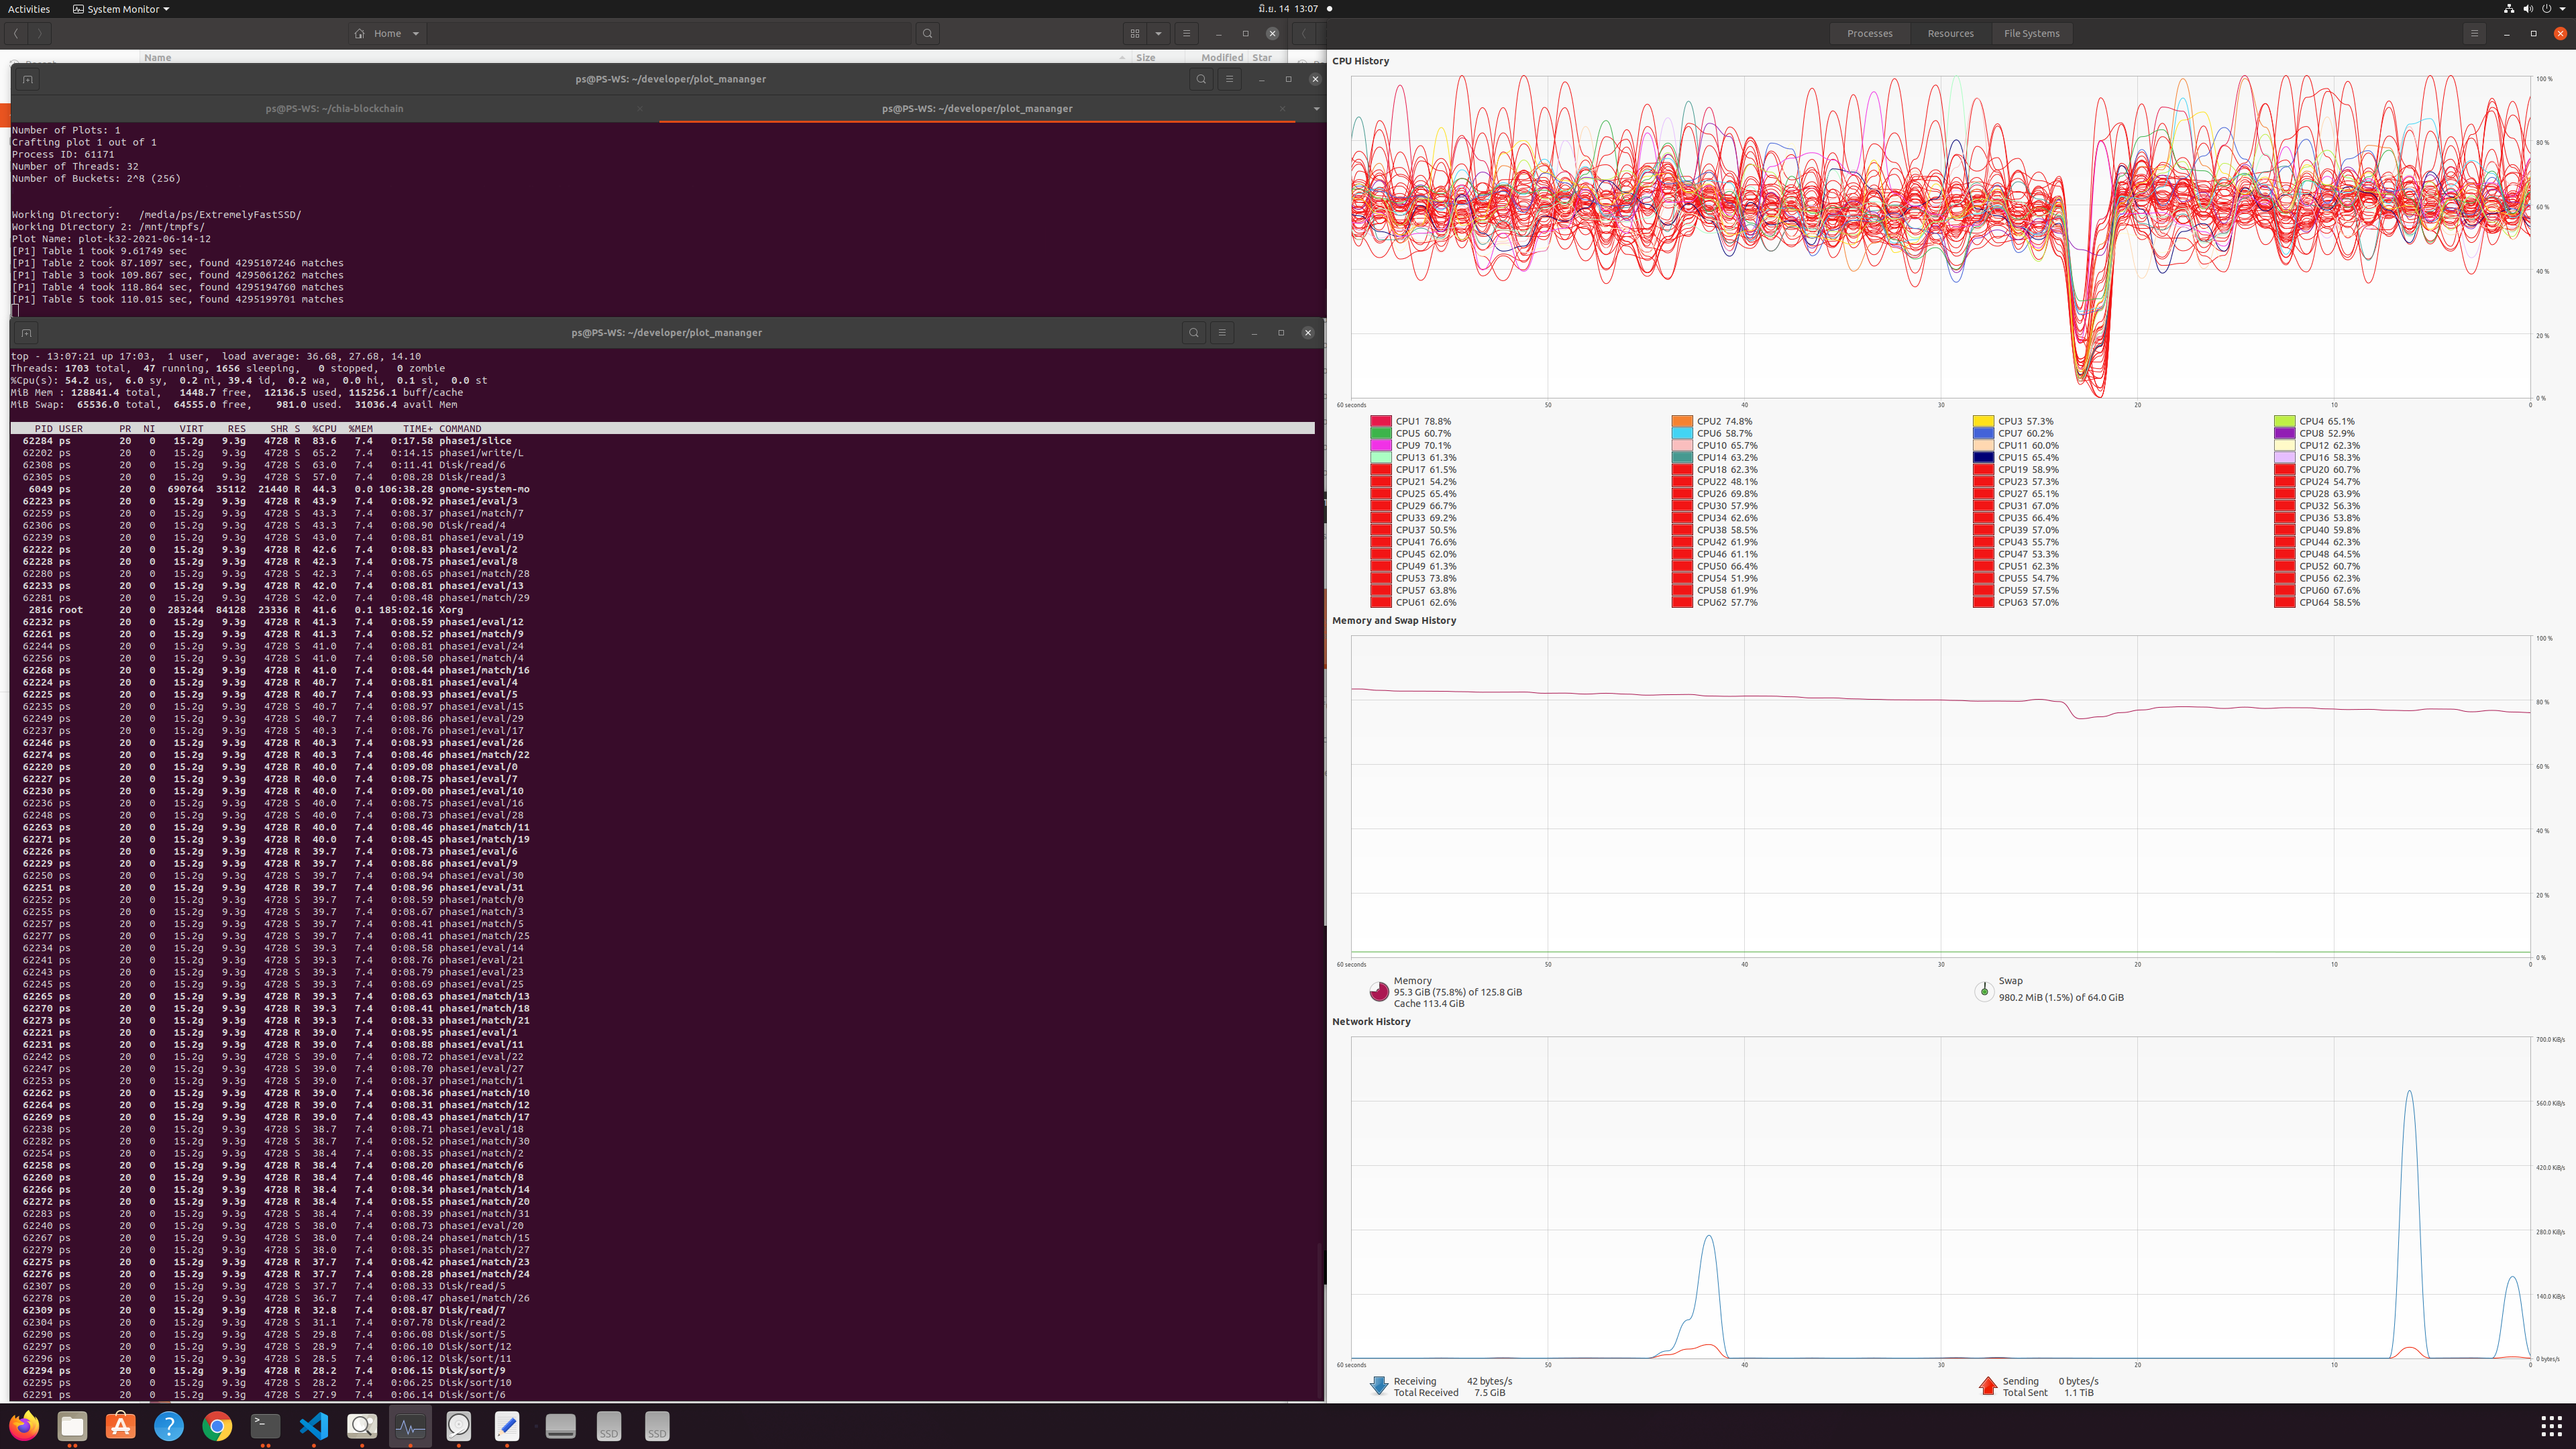Click the Swap pie indicator in Memory history
The width and height of the screenshot is (2576, 1449).
tap(1985, 991)
